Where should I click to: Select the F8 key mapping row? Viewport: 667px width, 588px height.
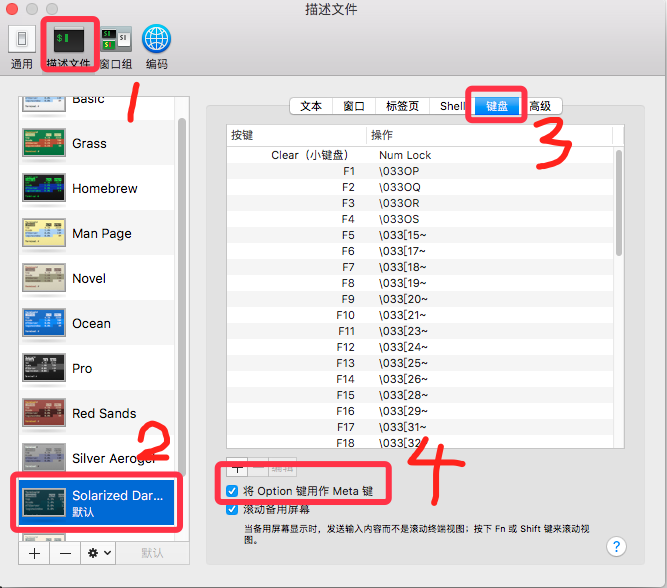420,283
